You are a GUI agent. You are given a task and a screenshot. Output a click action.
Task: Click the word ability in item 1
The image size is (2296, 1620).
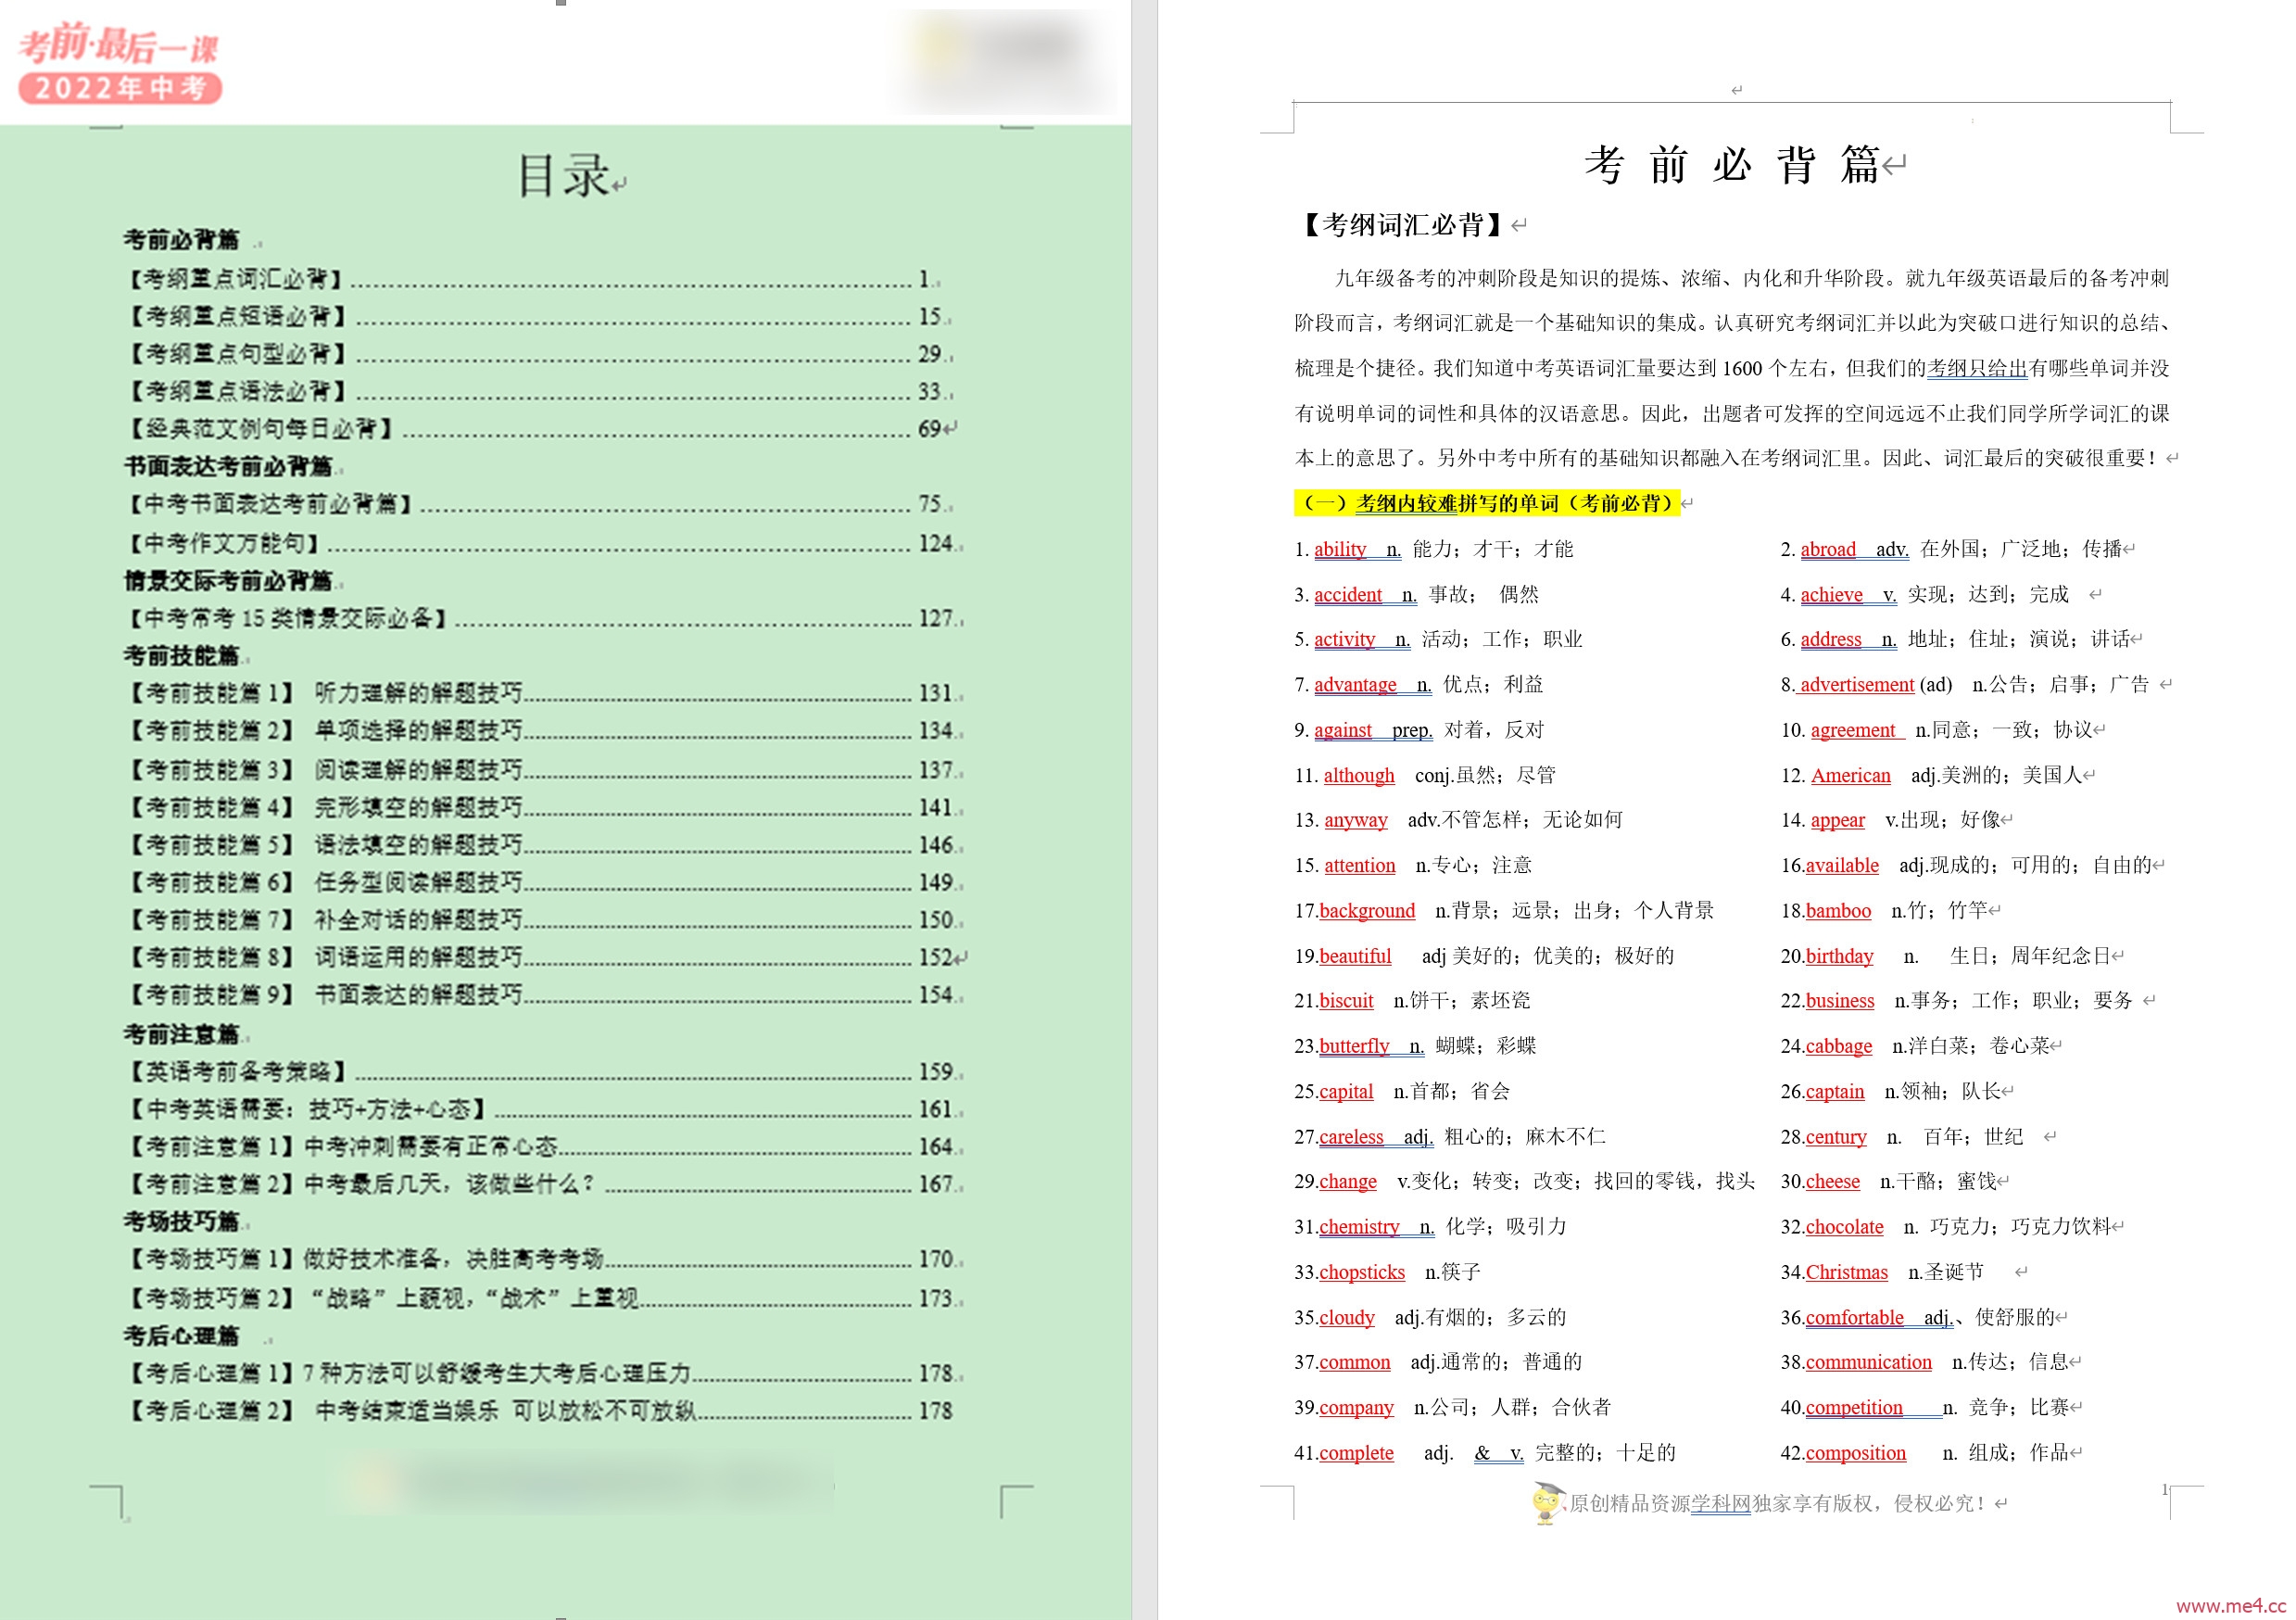click(1340, 549)
